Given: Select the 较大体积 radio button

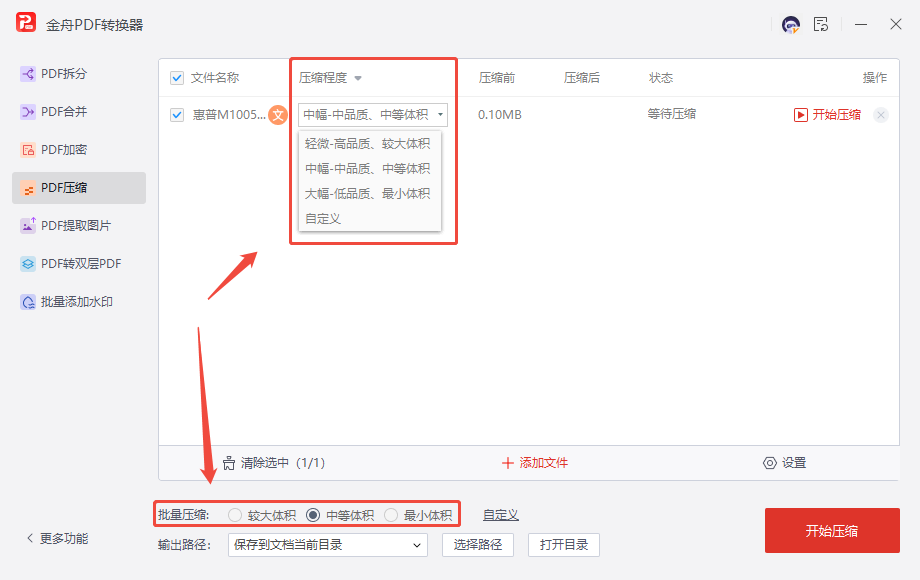Looking at the screenshot, I should [x=235, y=515].
